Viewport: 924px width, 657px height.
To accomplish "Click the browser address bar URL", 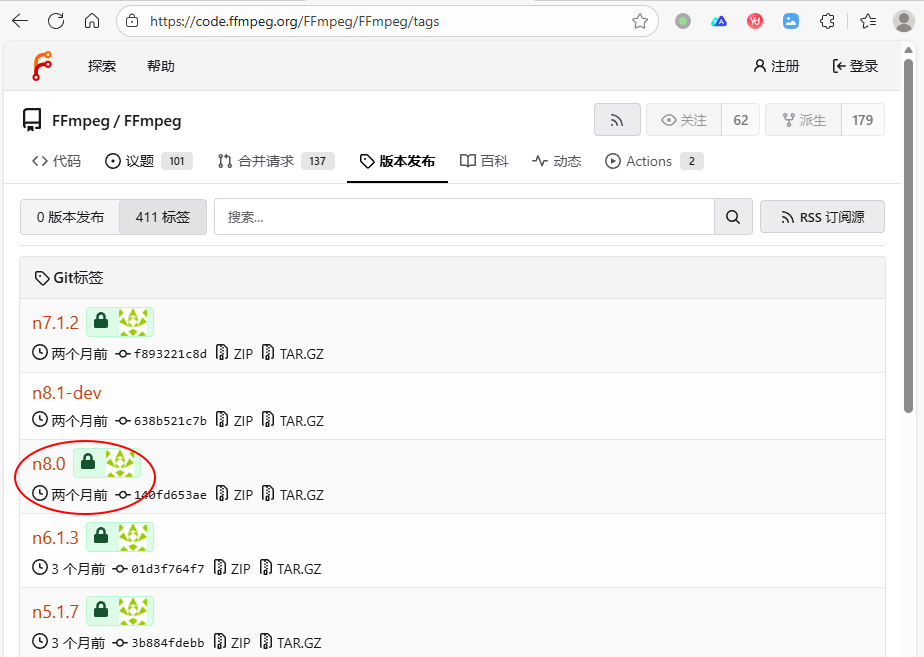I will pyautogui.click(x=295, y=21).
